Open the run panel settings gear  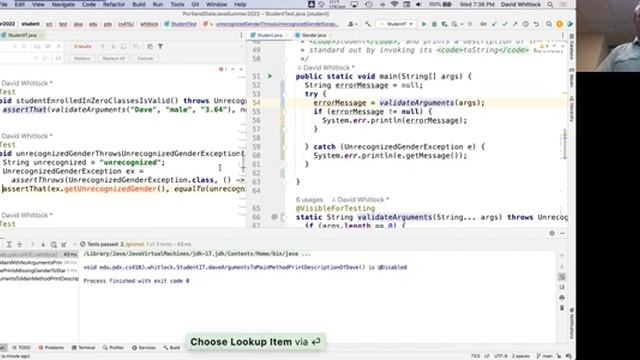click(552, 233)
